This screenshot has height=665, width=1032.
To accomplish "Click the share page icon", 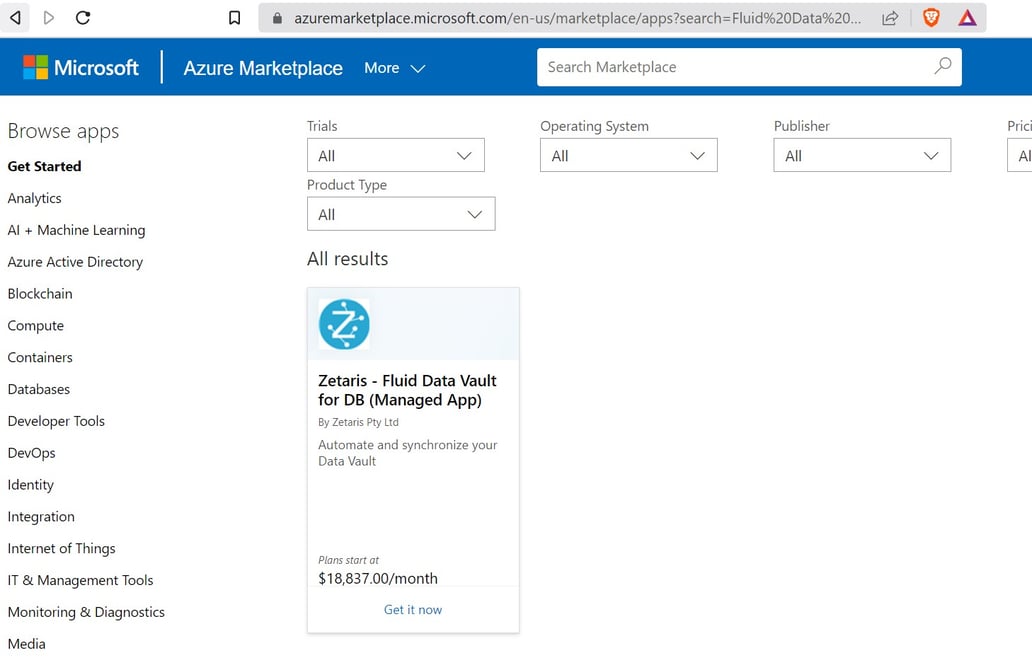I will (x=890, y=18).
